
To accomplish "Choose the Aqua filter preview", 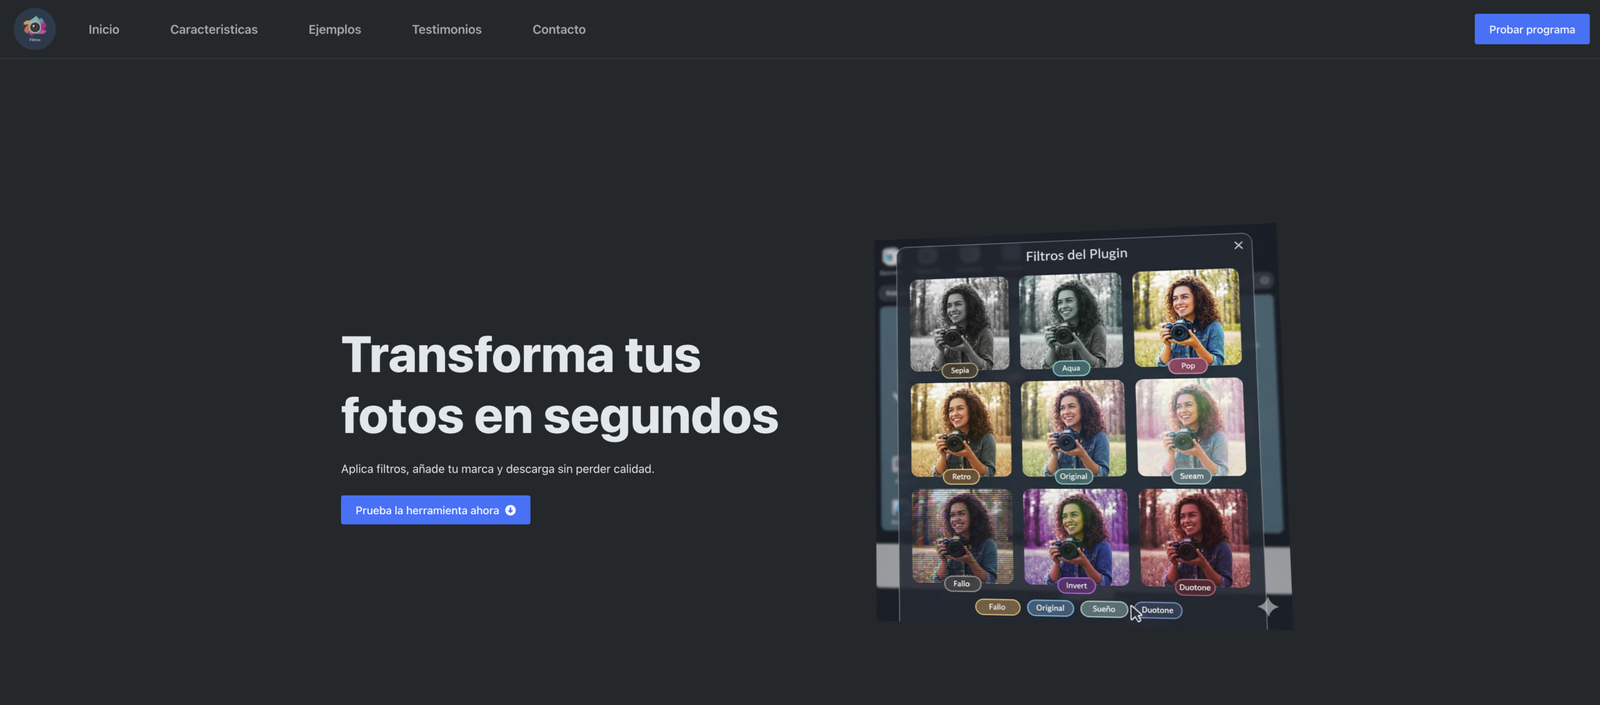I will [1070, 319].
